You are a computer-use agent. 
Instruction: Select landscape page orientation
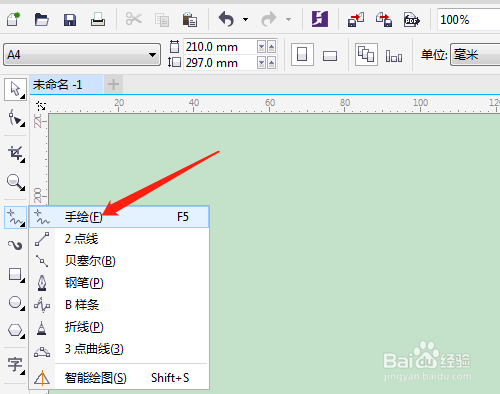pyautogui.click(x=330, y=55)
